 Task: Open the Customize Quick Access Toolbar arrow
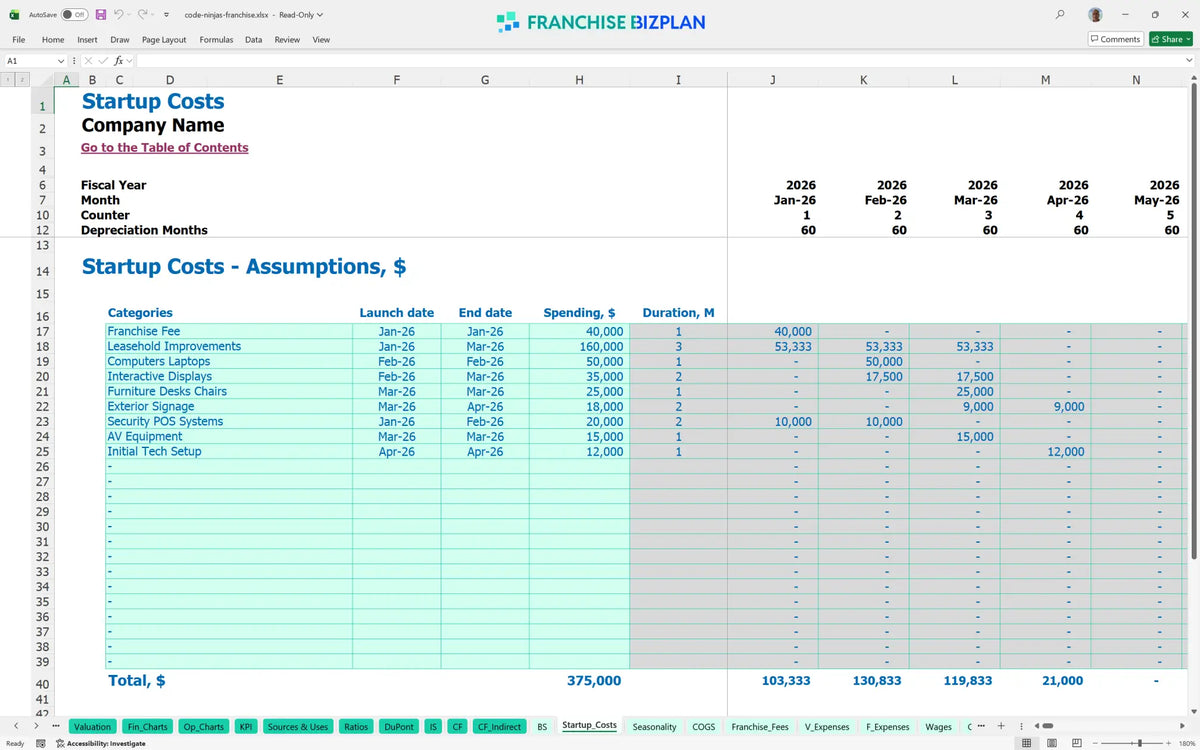(x=165, y=15)
